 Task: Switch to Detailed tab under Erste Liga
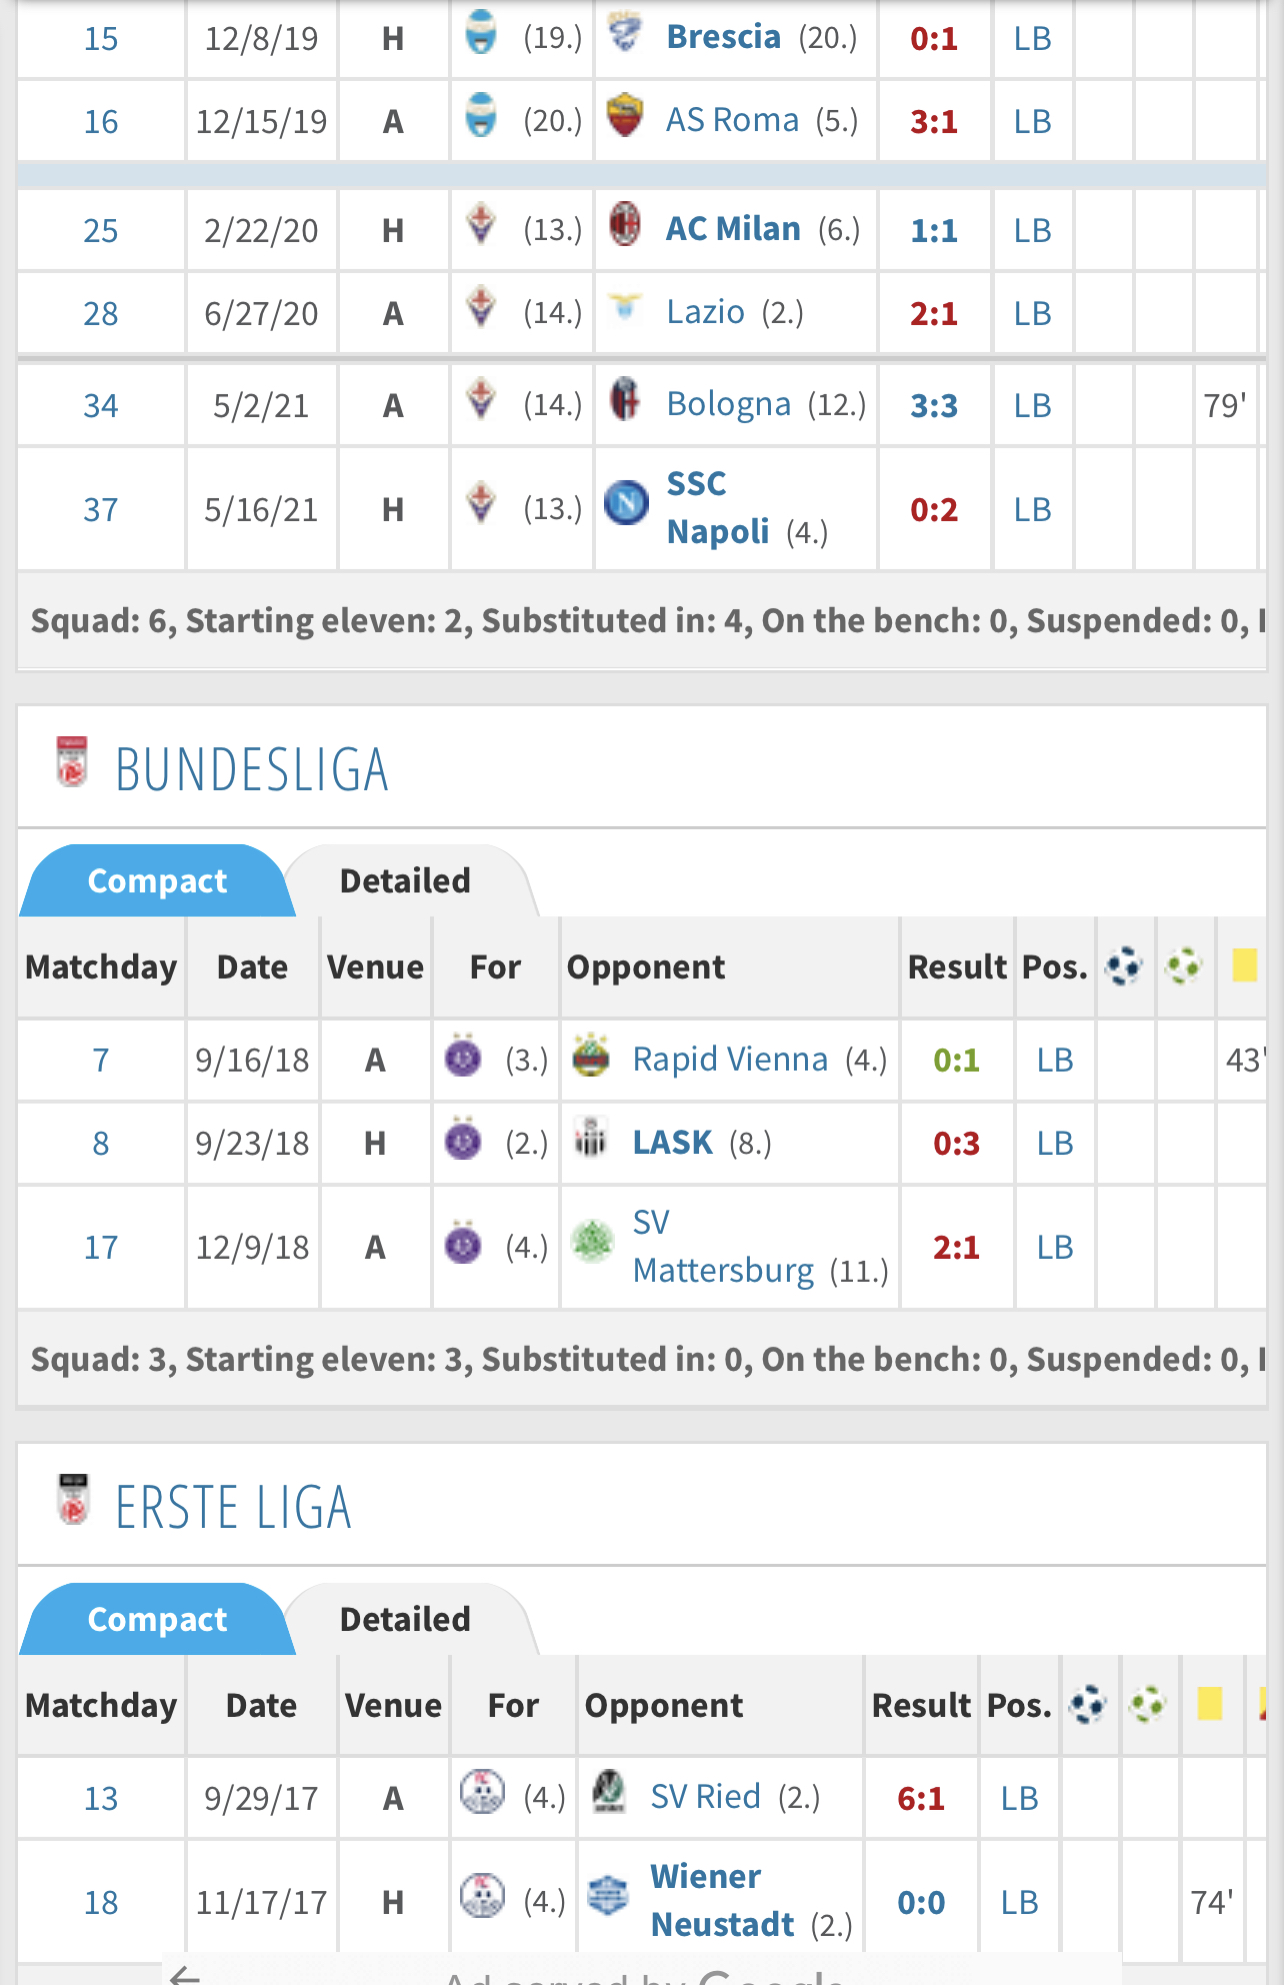tap(405, 1619)
